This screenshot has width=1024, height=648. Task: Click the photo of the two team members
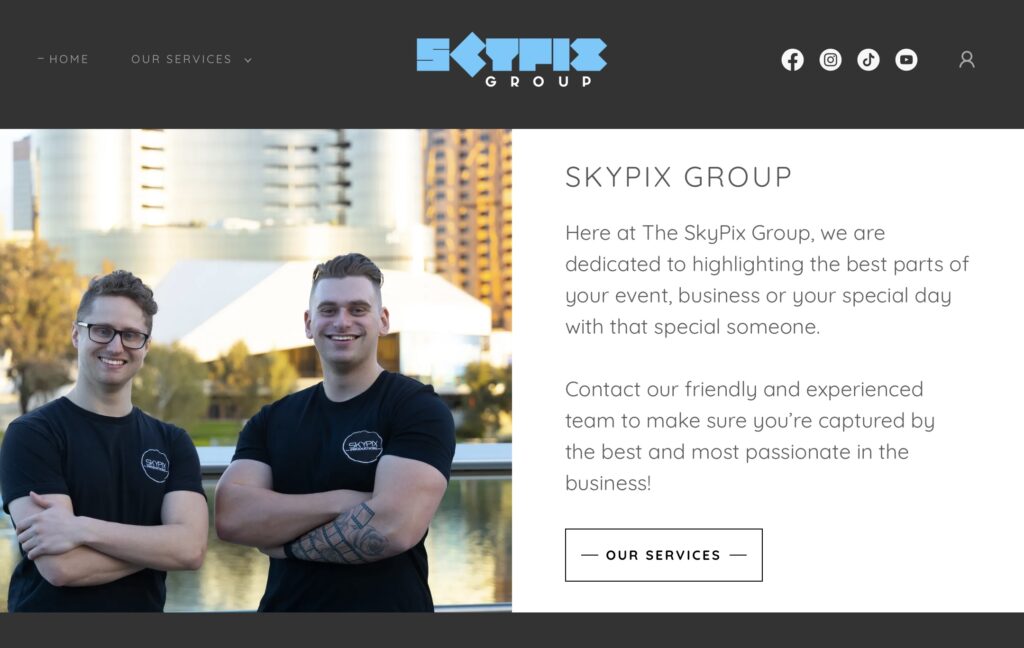(x=255, y=370)
